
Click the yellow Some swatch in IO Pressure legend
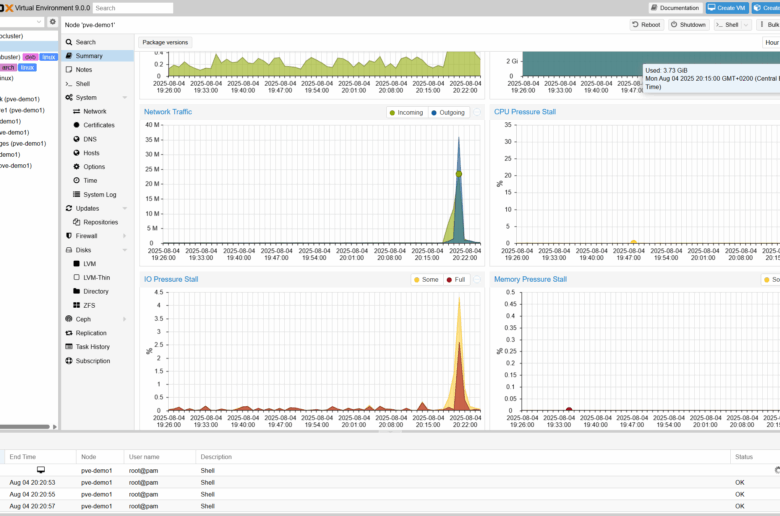[x=417, y=280]
